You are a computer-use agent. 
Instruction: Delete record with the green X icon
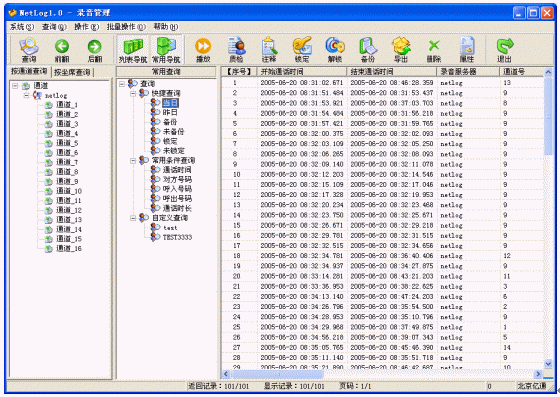click(434, 50)
